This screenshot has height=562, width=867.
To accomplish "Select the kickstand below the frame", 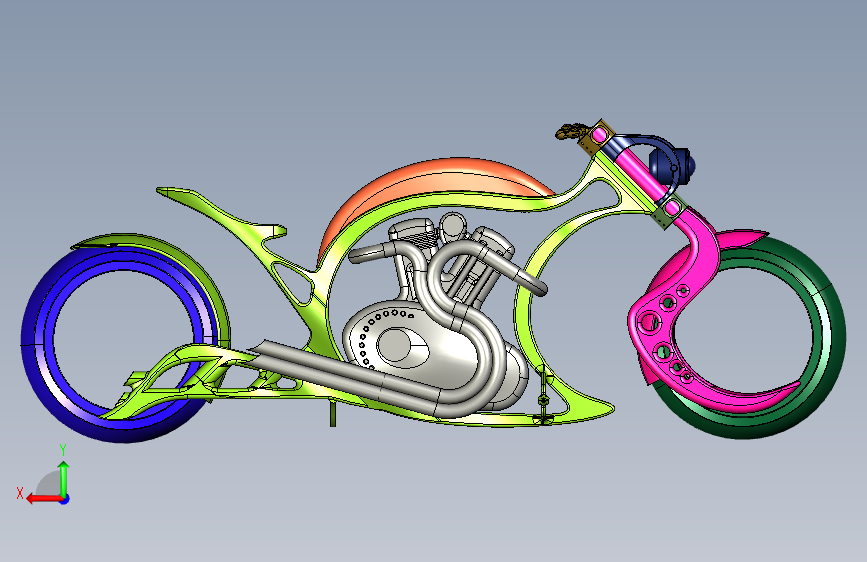I will (333, 414).
